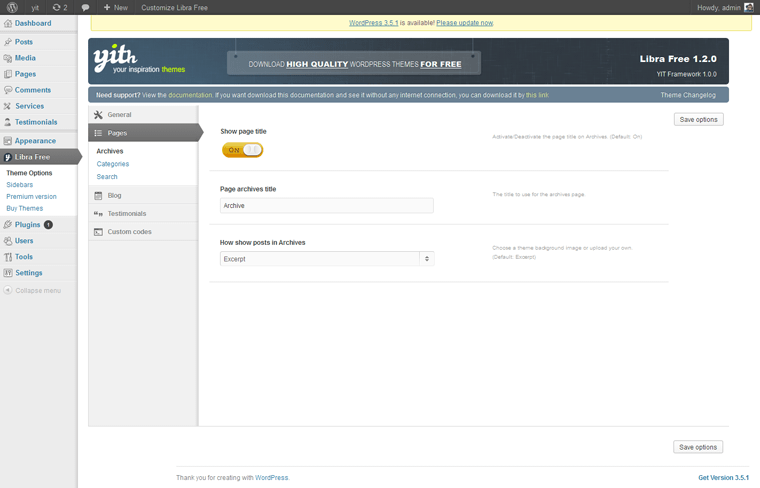Click the Appearance icon

pyautogui.click(x=8, y=141)
